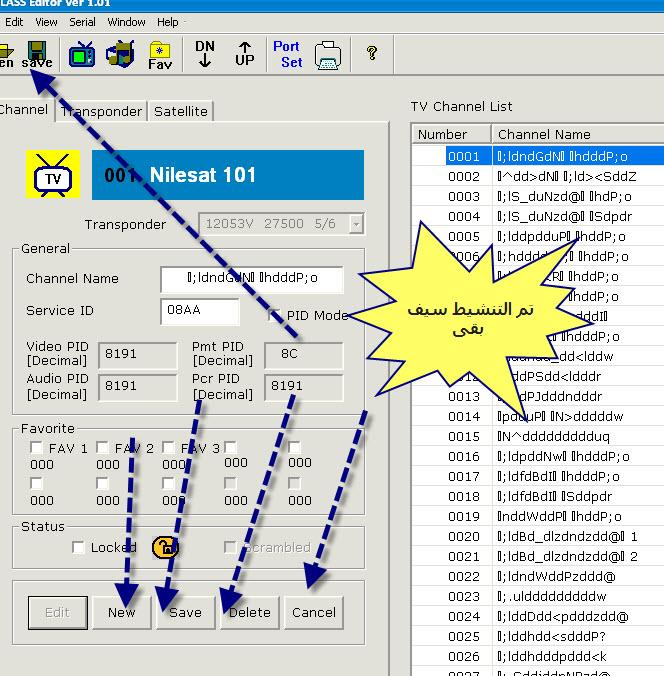The image size is (664, 676).
Task: Click the yellow TV icon beside Nilesat 101
Action: coord(53,174)
